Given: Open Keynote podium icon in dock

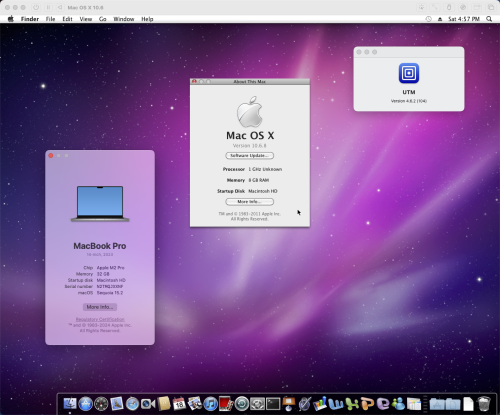Looking at the screenshot, I should pos(289,404).
